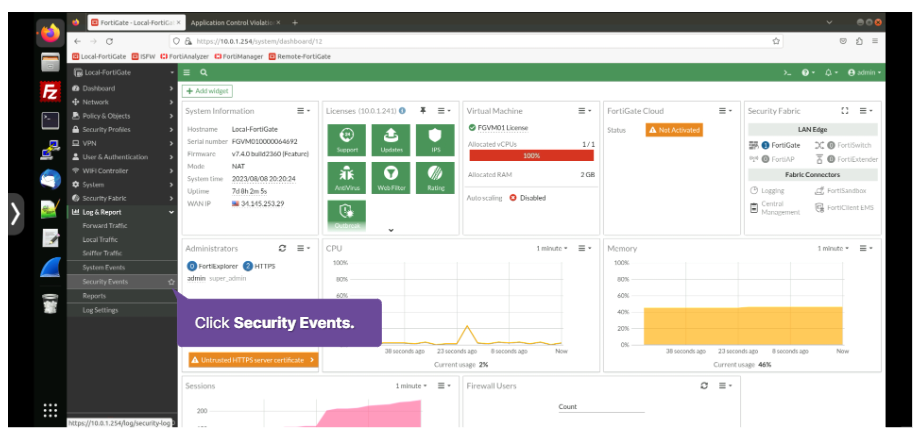Launch FileZilla from the dock
Viewport: 920px width, 445px height.
[50, 92]
